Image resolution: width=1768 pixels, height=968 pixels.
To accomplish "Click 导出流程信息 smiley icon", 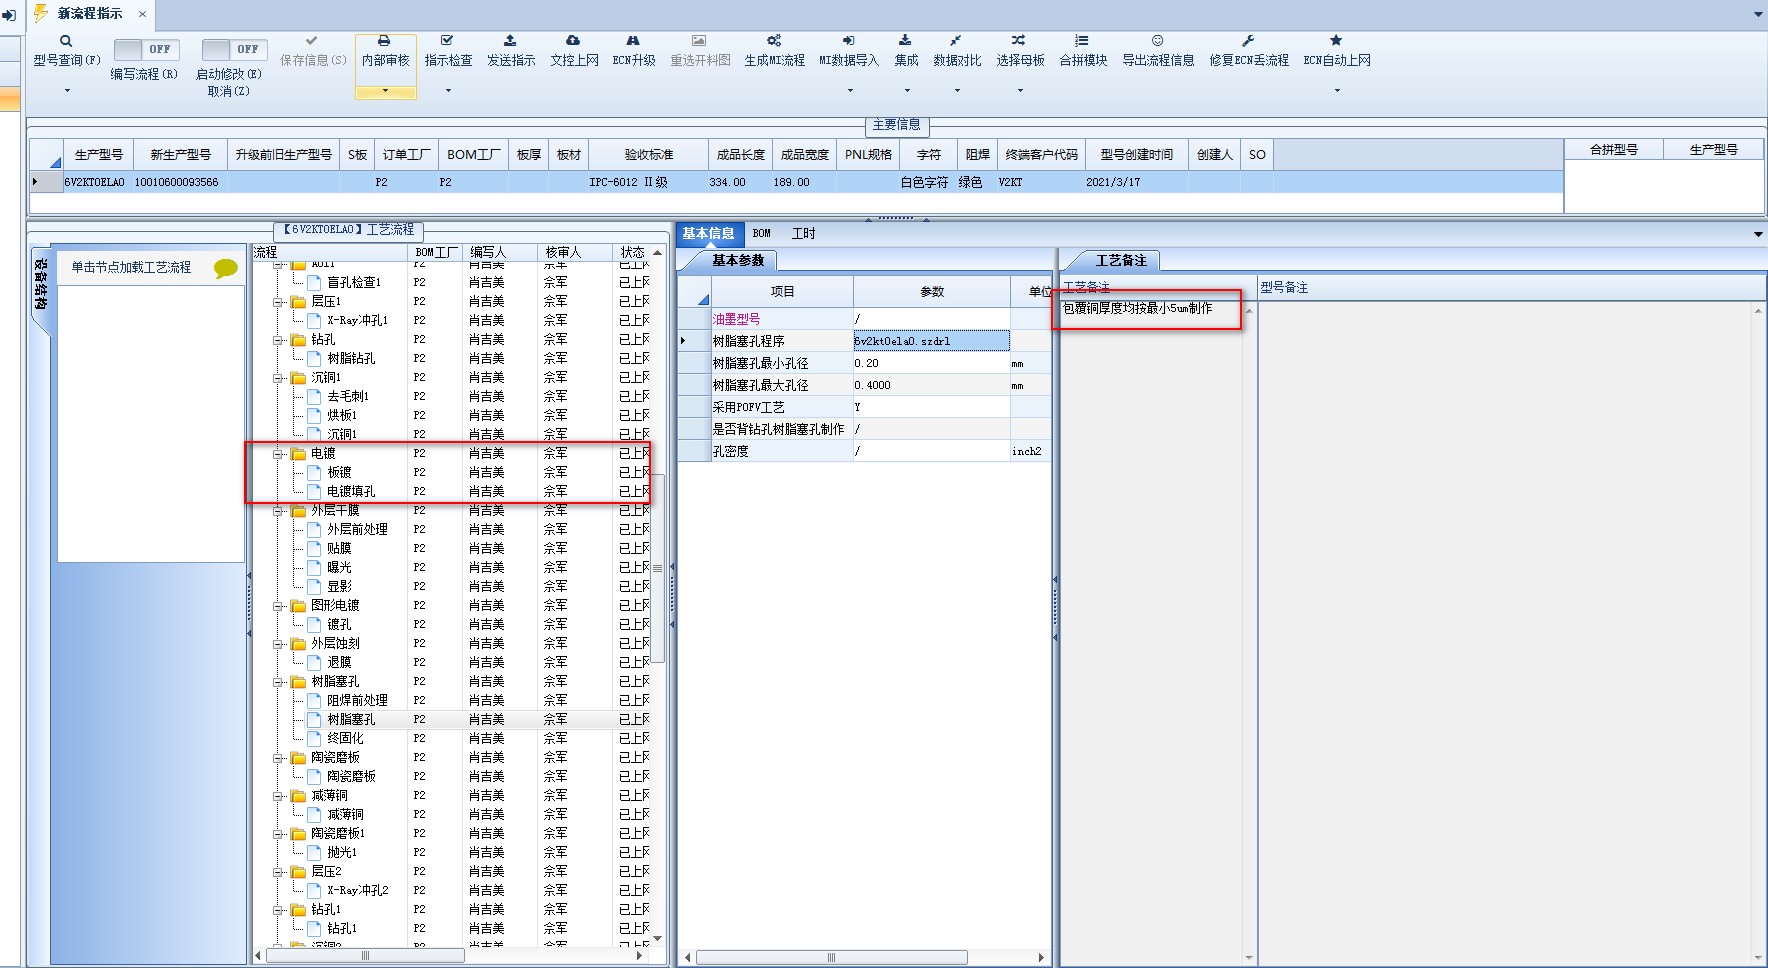I will click(x=1157, y=41).
